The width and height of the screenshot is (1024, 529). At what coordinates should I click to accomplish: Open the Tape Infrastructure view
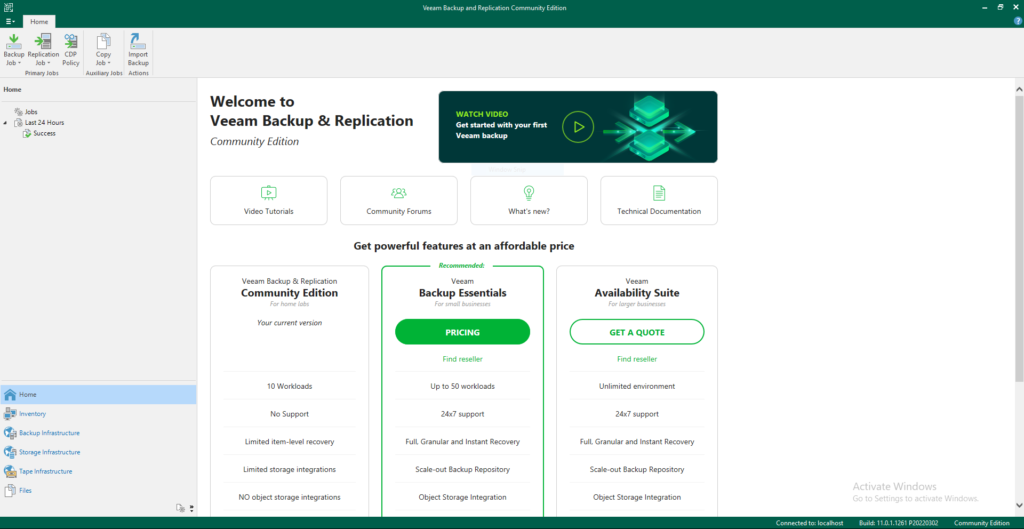point(98,471)
